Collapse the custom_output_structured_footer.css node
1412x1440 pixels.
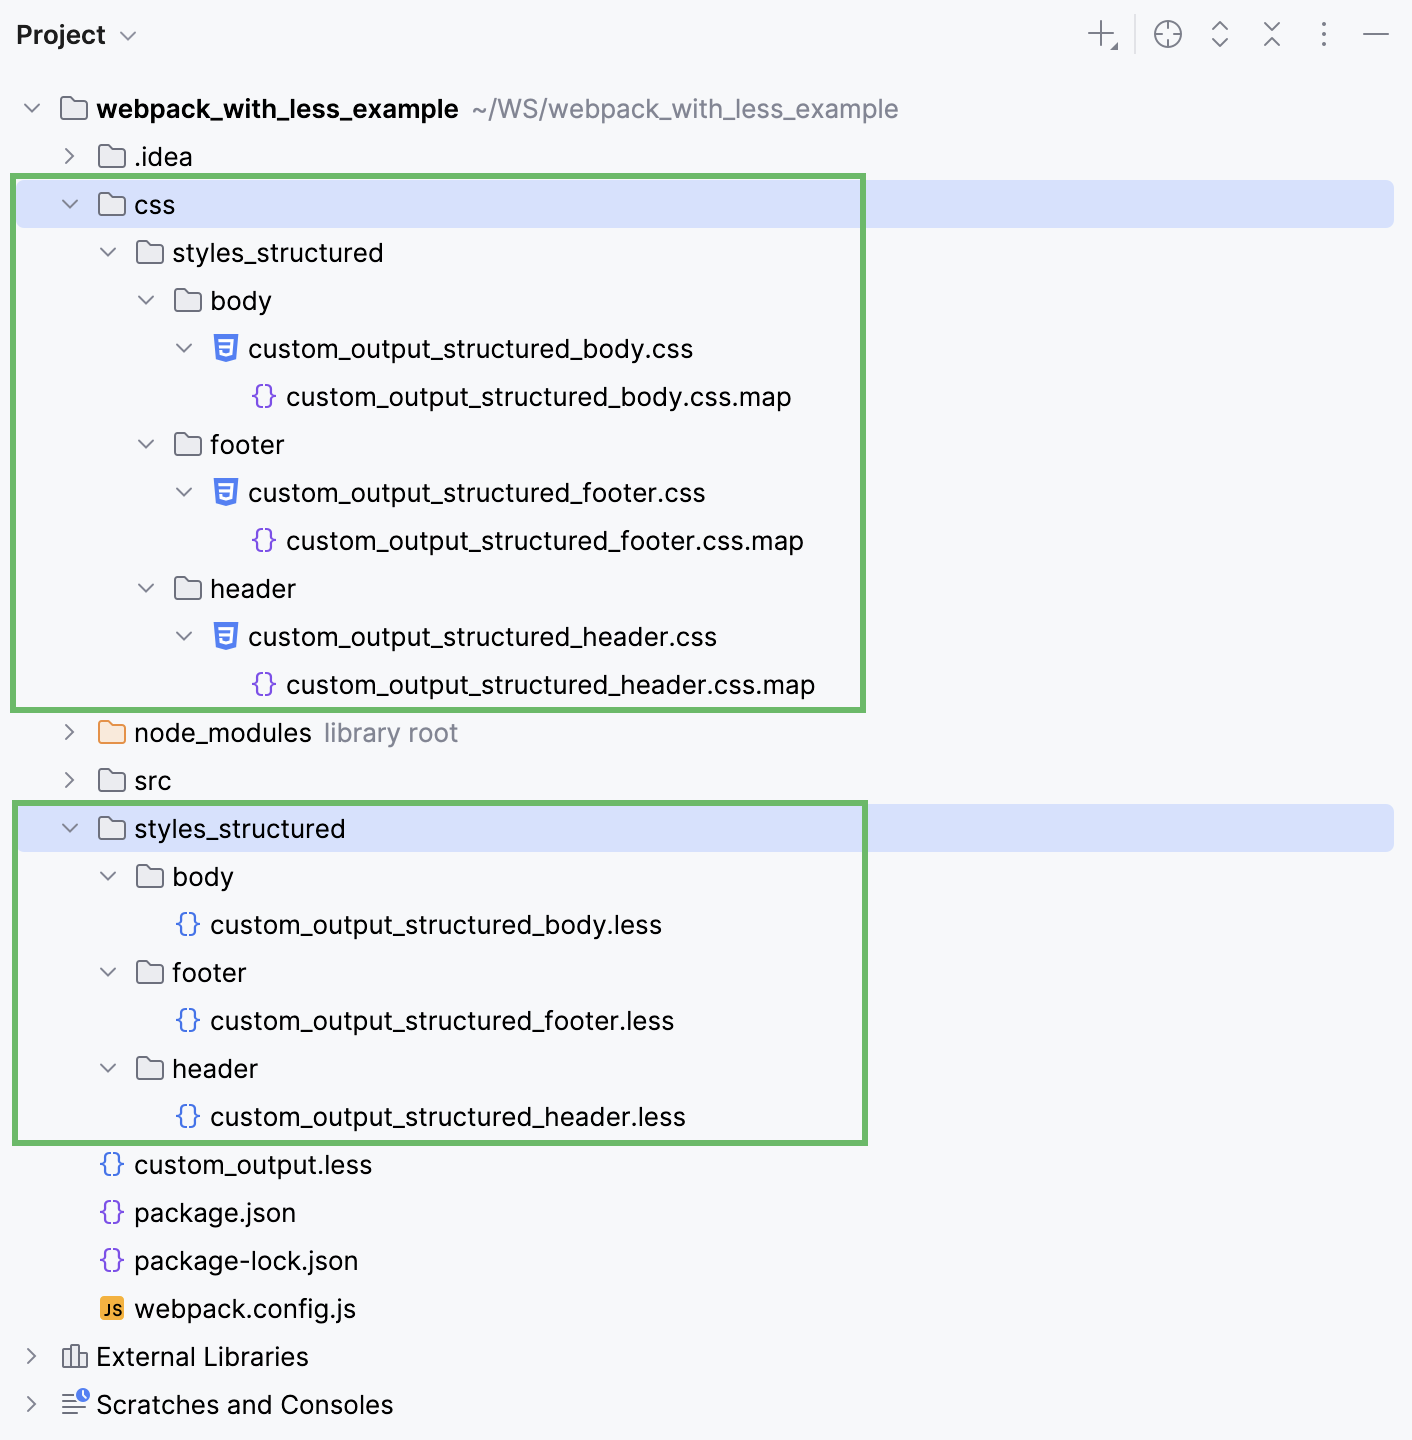tap(184, 492)
